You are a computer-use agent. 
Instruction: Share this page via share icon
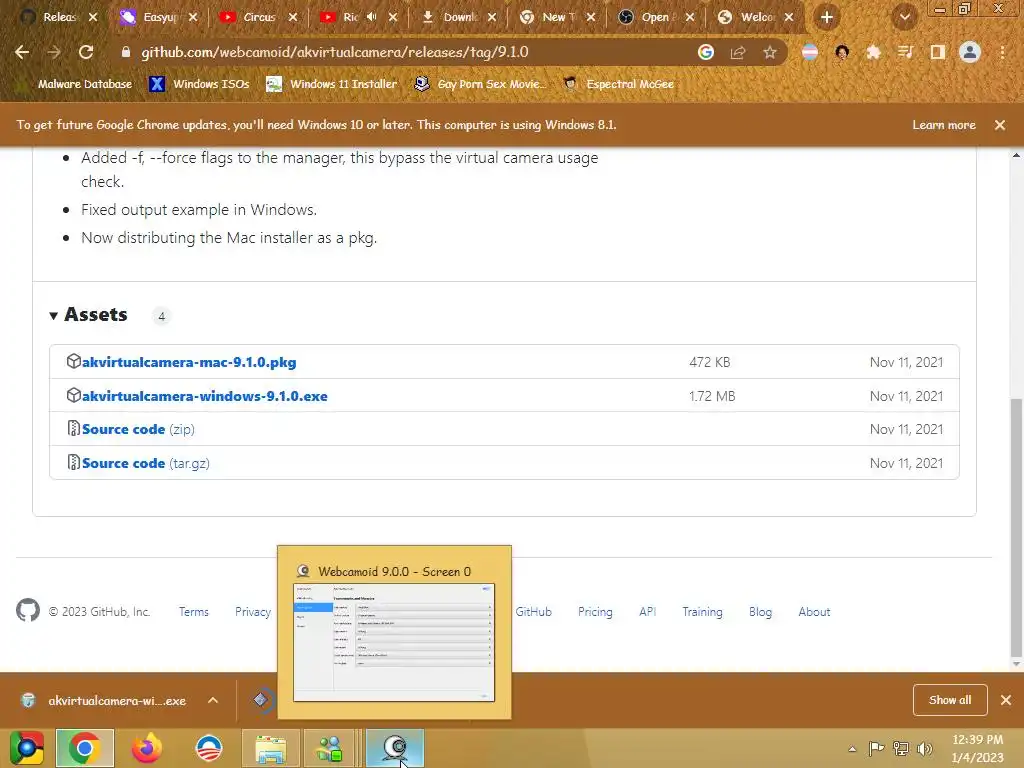[x=738, y=52]
